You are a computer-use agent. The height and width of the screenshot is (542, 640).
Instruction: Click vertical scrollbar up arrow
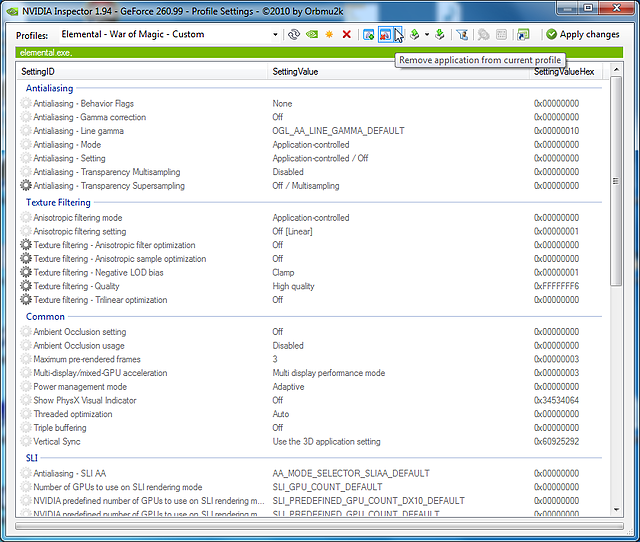616,70
